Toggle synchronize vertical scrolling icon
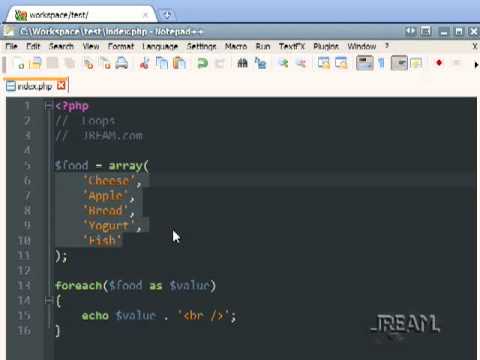480x360 pixels. [x=323, y=63]
